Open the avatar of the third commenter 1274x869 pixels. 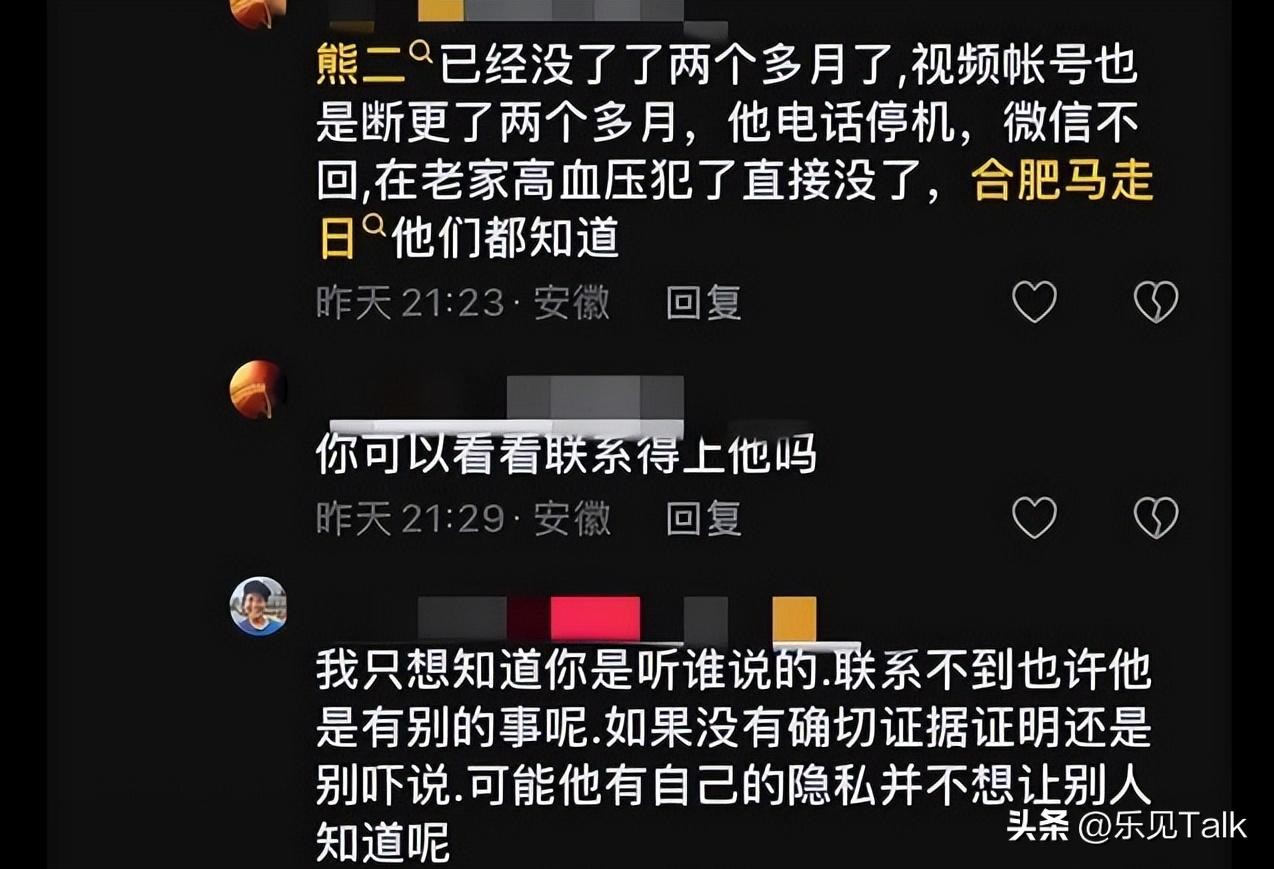(258, 606)
